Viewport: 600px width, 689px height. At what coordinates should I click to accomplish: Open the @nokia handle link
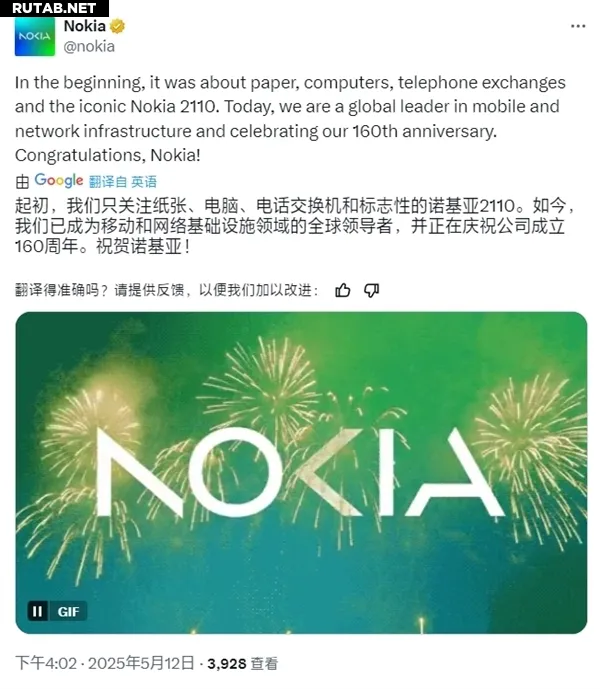click(x=89, y=46)
